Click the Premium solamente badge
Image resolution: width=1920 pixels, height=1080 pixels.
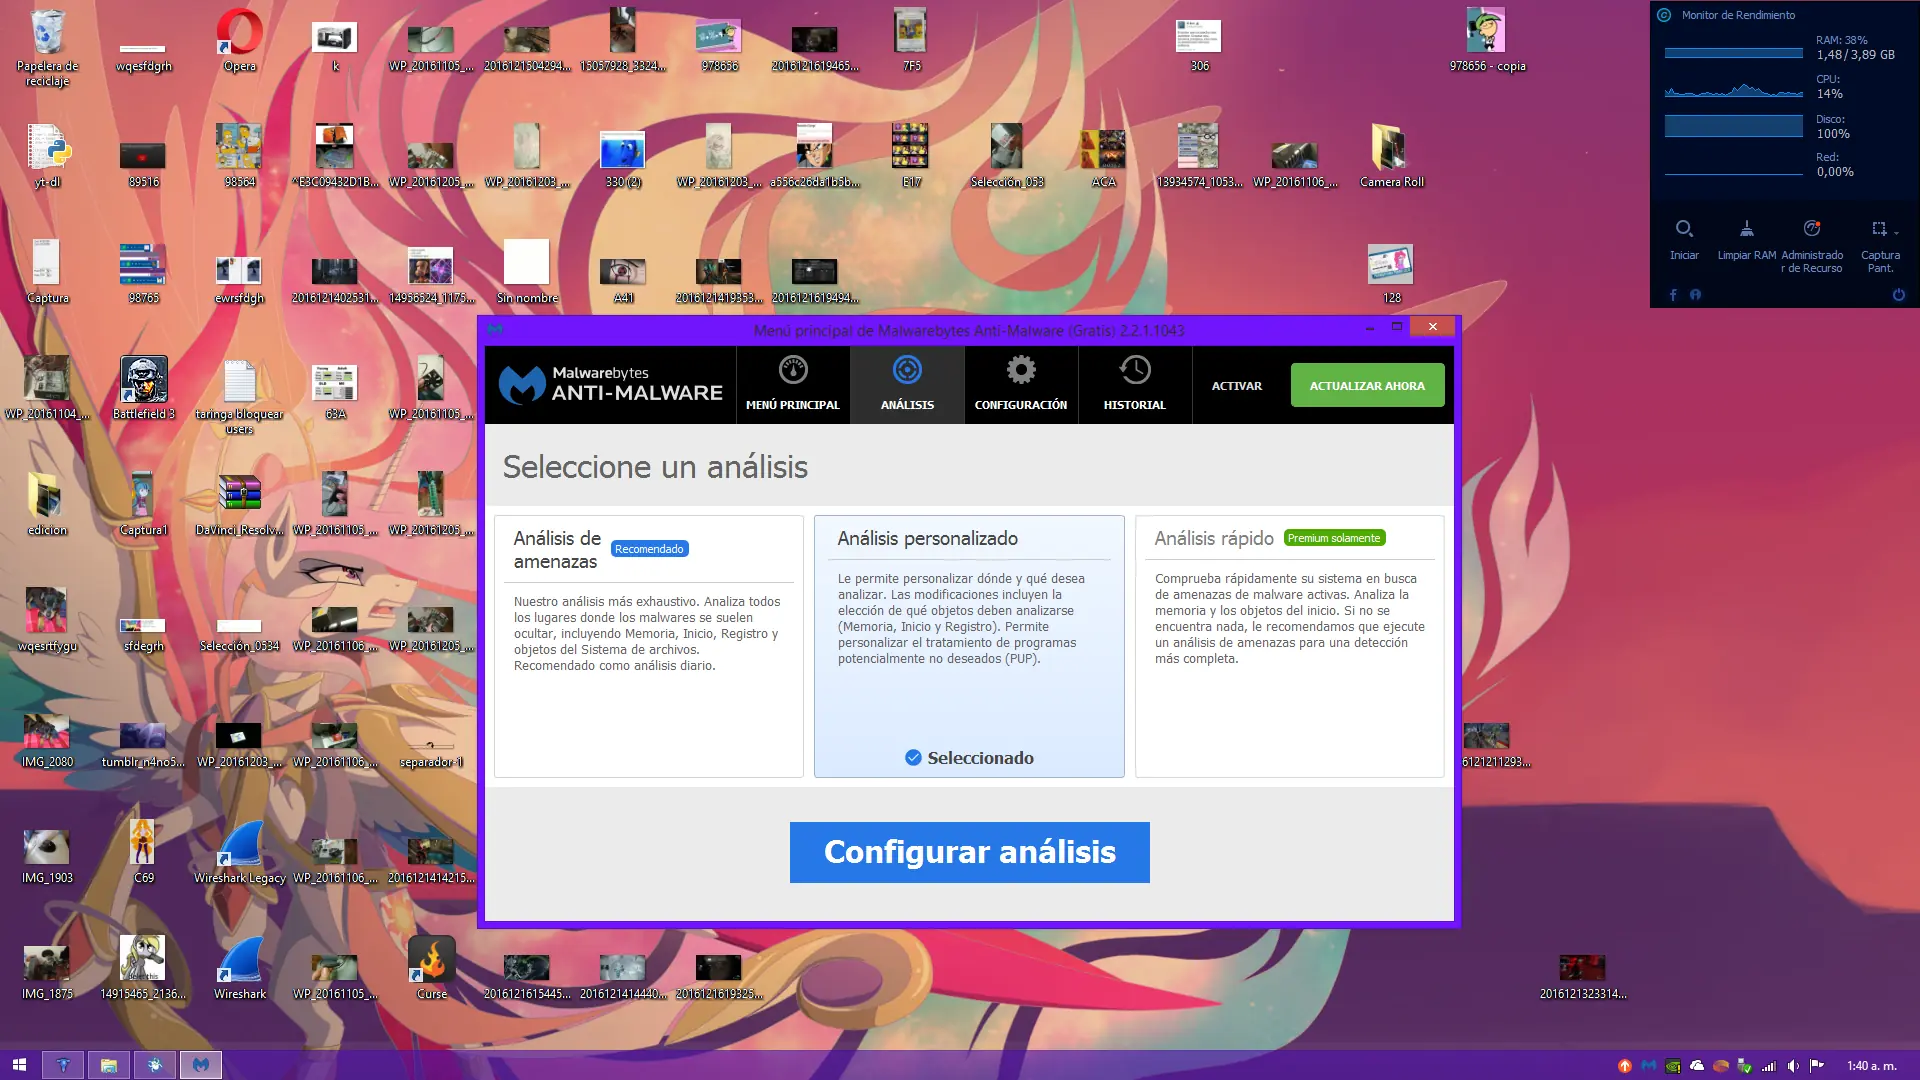(x=1334, y=538)
